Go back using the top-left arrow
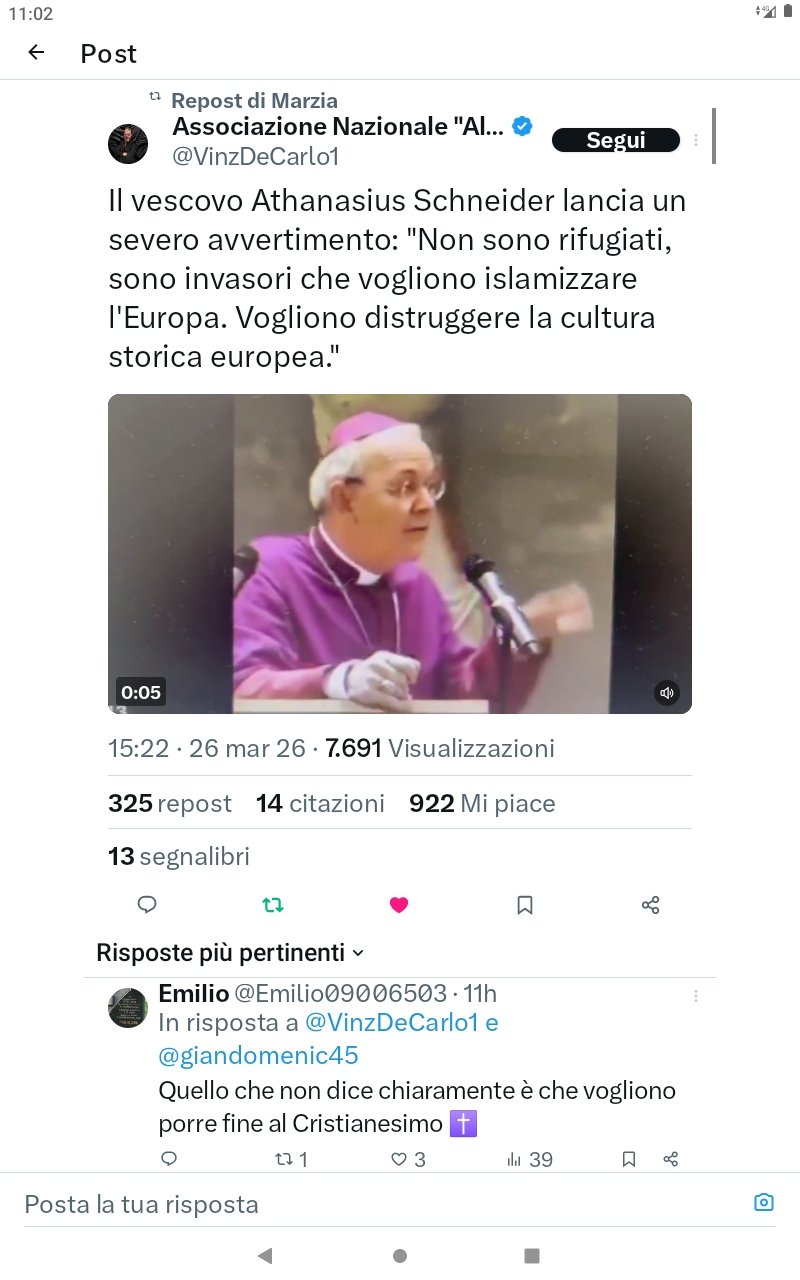The height and width of the screenshot is (1280, 800). point(36,53)
